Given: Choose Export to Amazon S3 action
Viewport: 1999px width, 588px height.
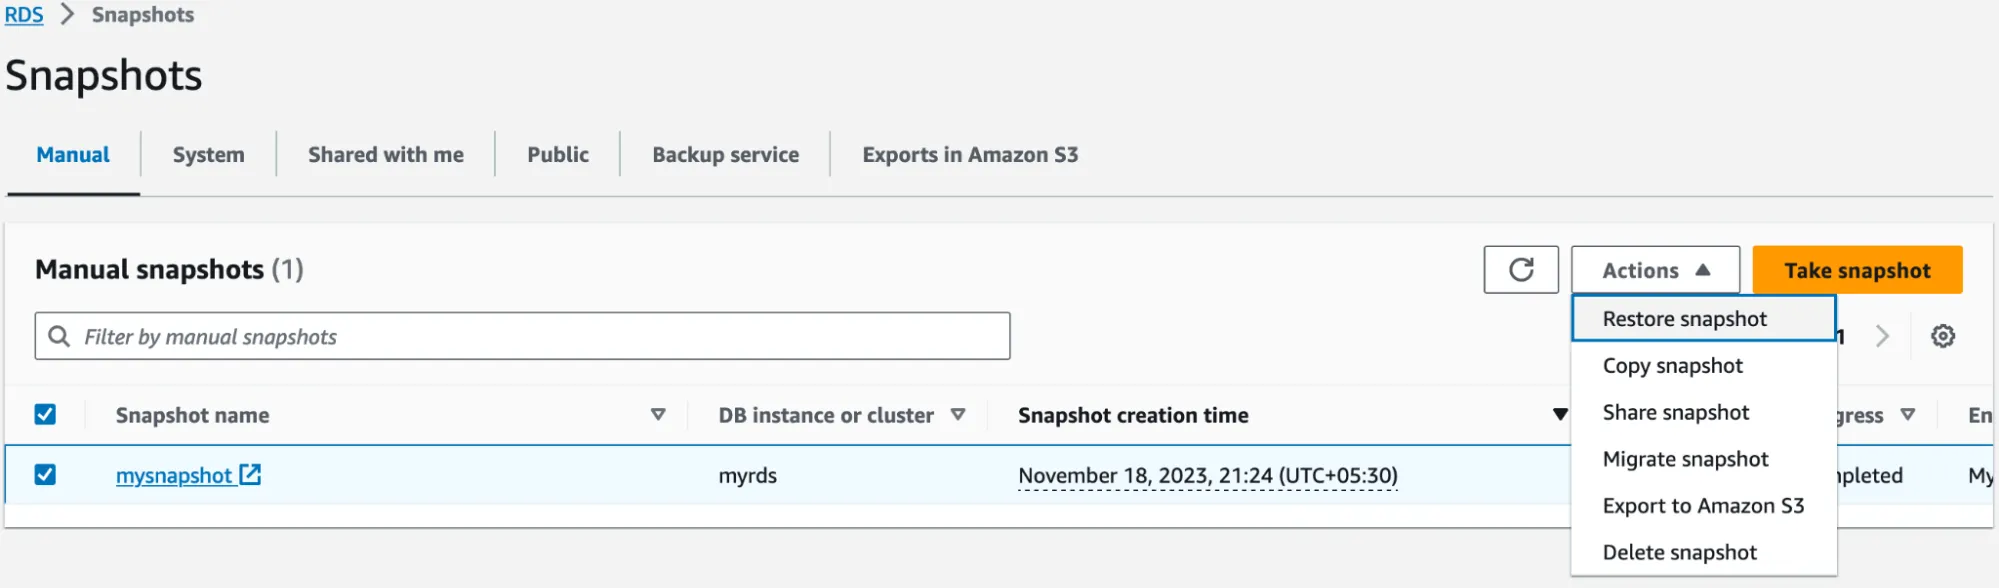Looking at the screenshot, I should pos(1703,505).
